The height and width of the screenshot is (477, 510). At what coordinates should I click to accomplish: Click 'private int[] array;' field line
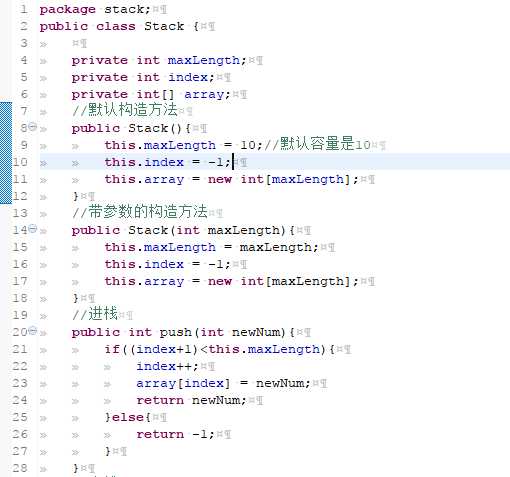click(151, 94)
